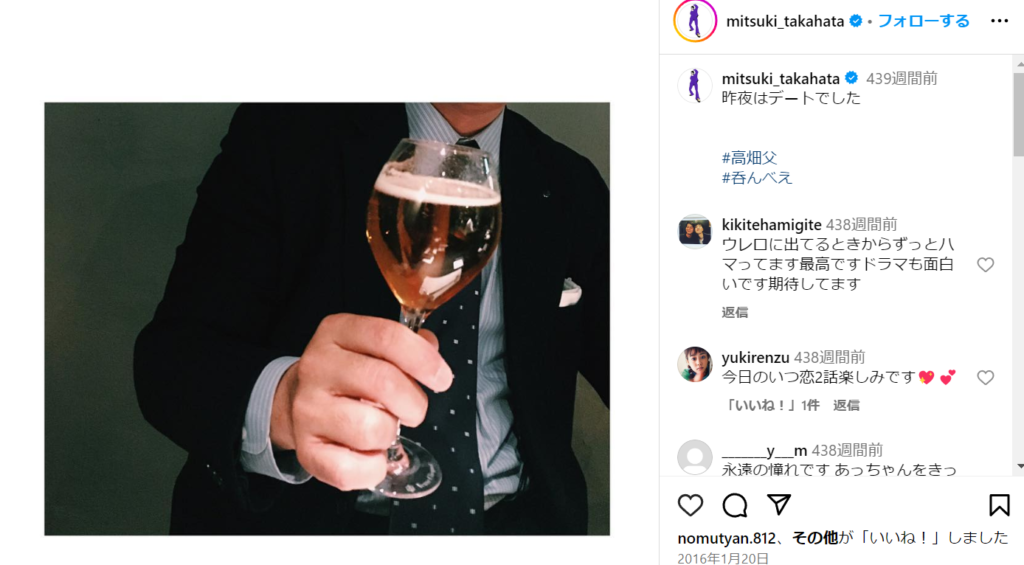Reply to kikitehamigite comment via 返信
This screenshot has width=1024, height=565.
coord(735,312)
